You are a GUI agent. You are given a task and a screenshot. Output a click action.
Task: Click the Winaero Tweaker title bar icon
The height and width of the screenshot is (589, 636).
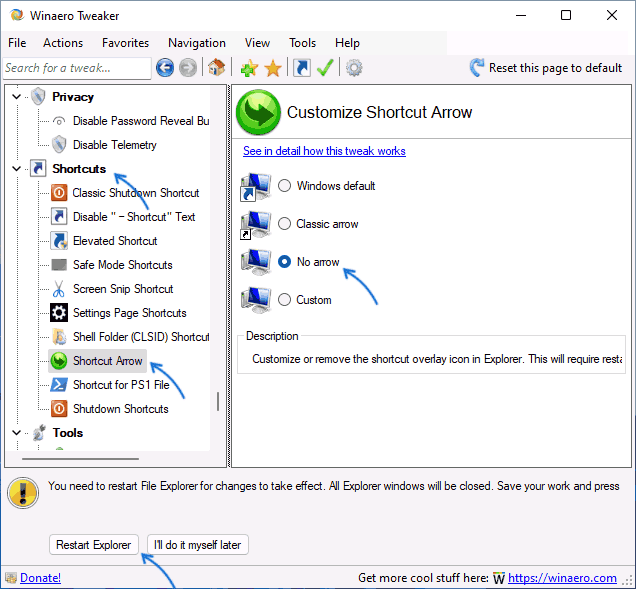[x=17, y=15]
